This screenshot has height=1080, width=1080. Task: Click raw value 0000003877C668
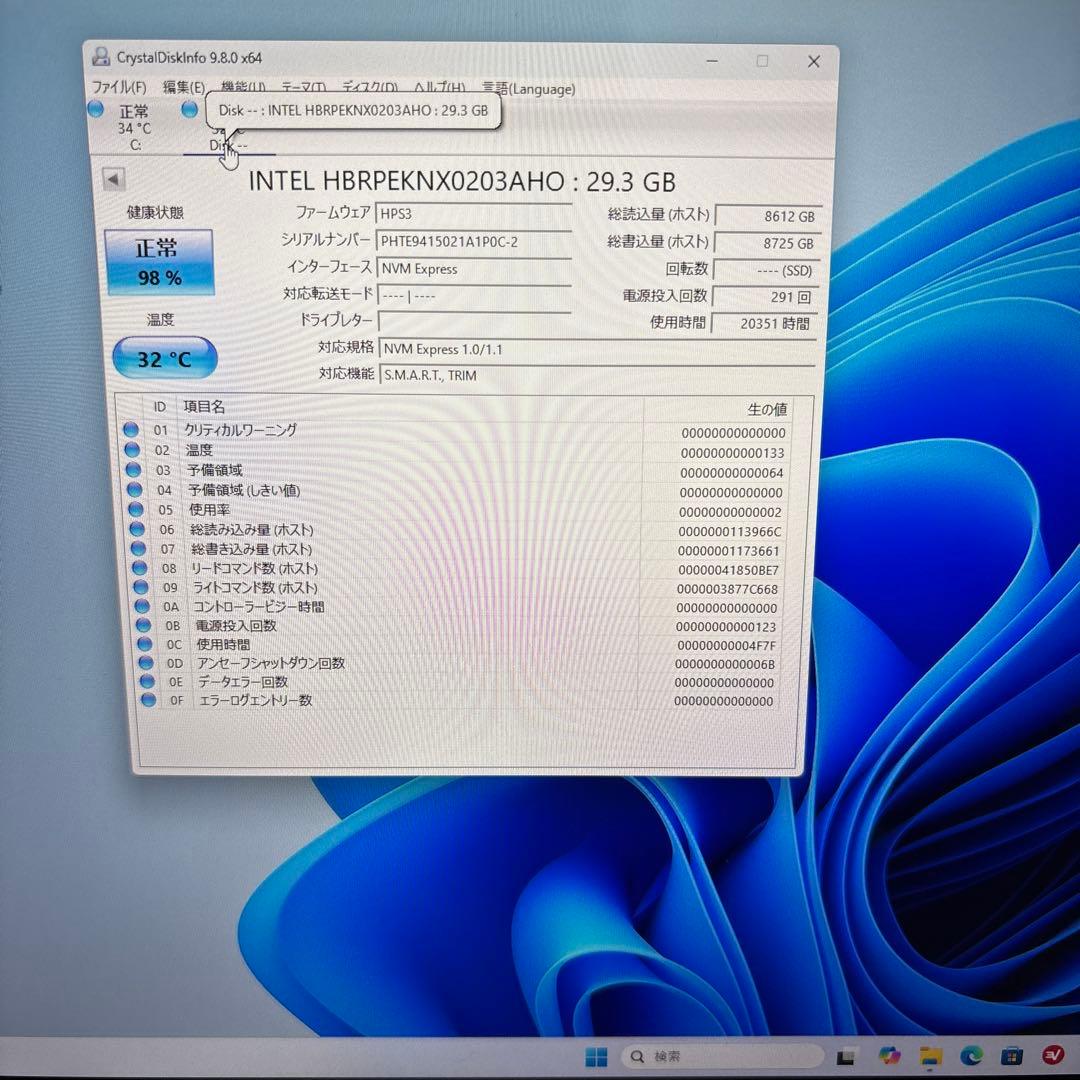[x=727, y=590]
